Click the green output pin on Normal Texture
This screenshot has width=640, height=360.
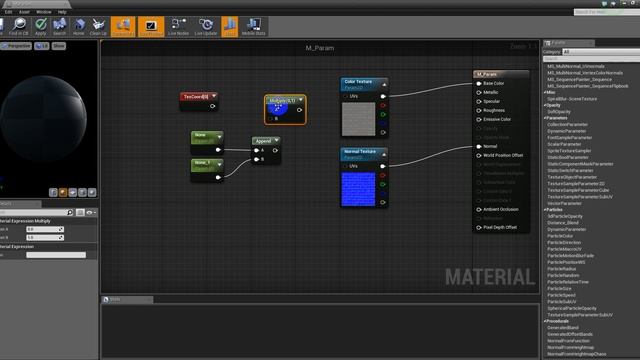click(383, 184)
